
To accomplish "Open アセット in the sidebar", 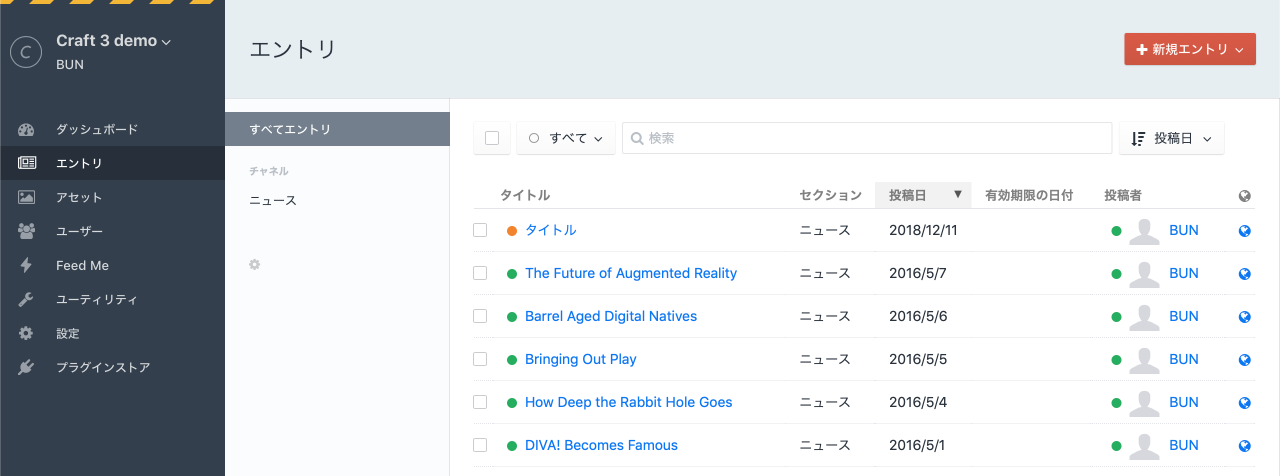I will point(112,197).
